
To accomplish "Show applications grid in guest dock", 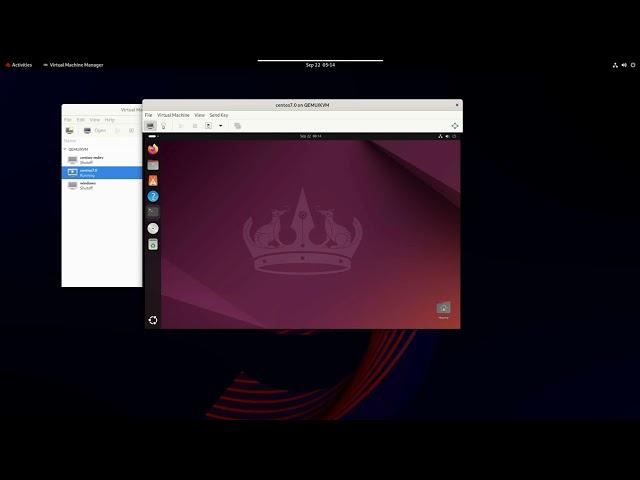I will pos(153,320).
